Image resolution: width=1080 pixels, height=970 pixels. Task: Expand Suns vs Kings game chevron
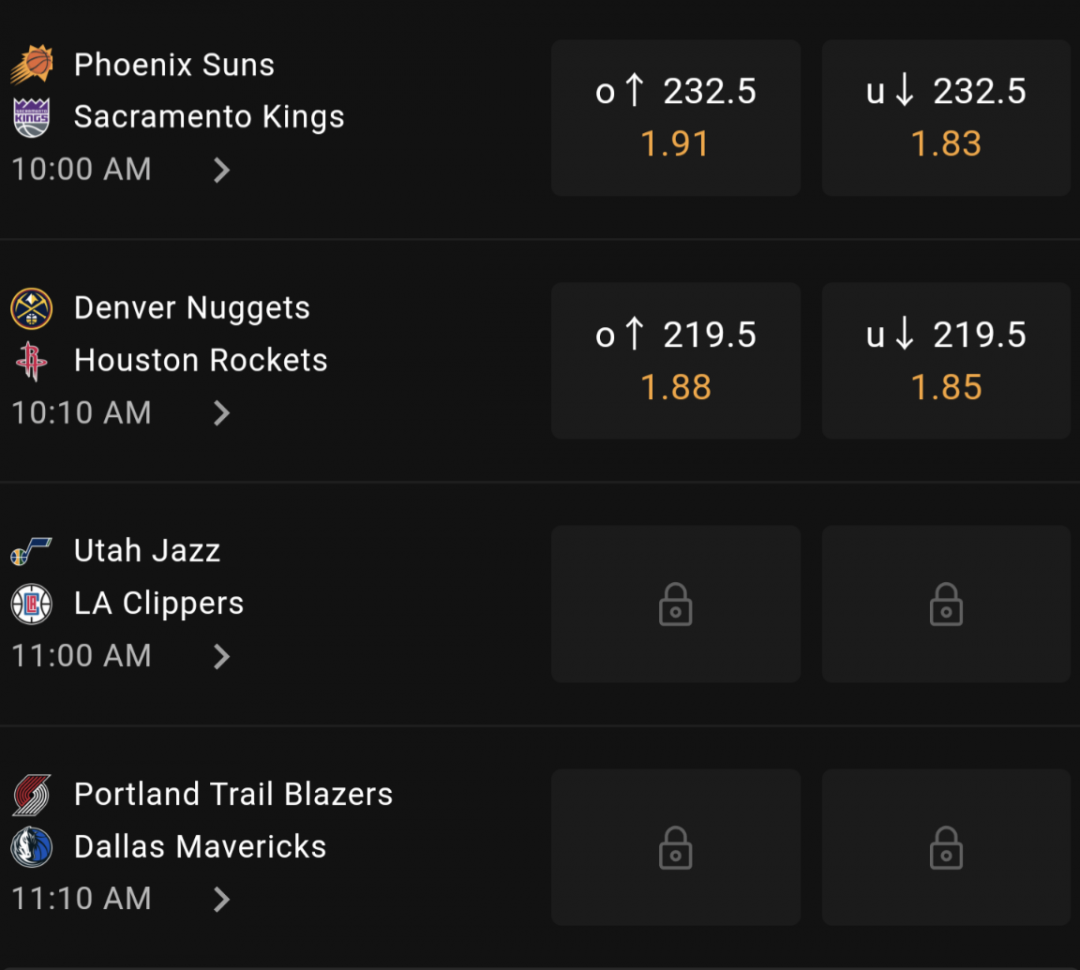[x=221, y=170]
